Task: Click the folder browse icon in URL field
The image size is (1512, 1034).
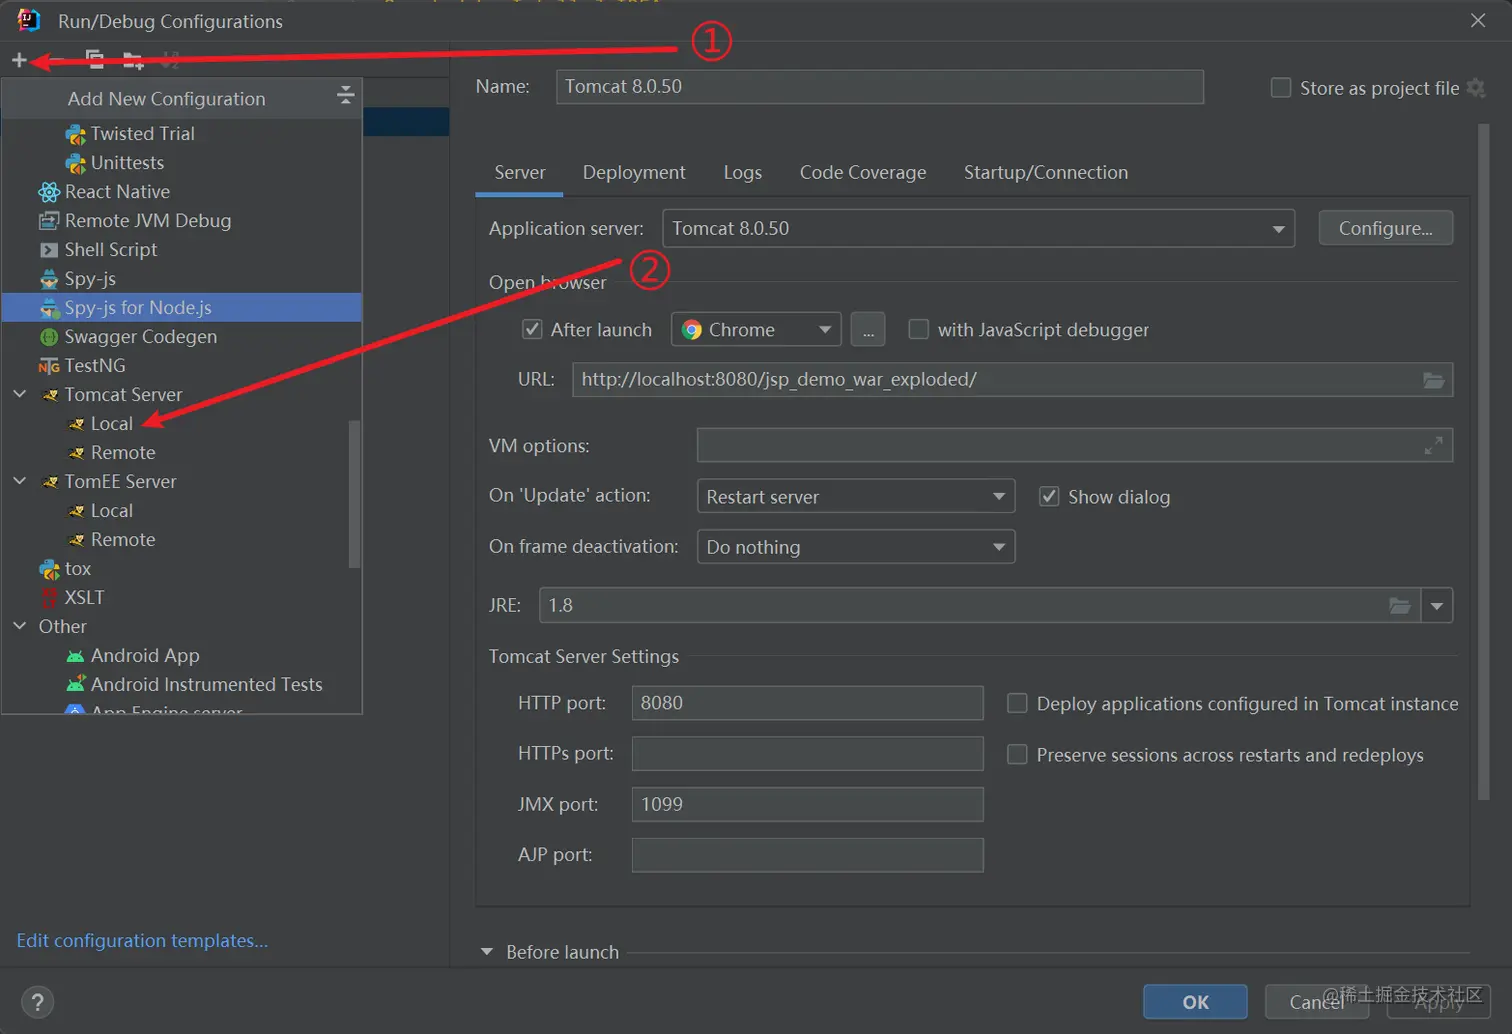Action: click(1433, 380)
